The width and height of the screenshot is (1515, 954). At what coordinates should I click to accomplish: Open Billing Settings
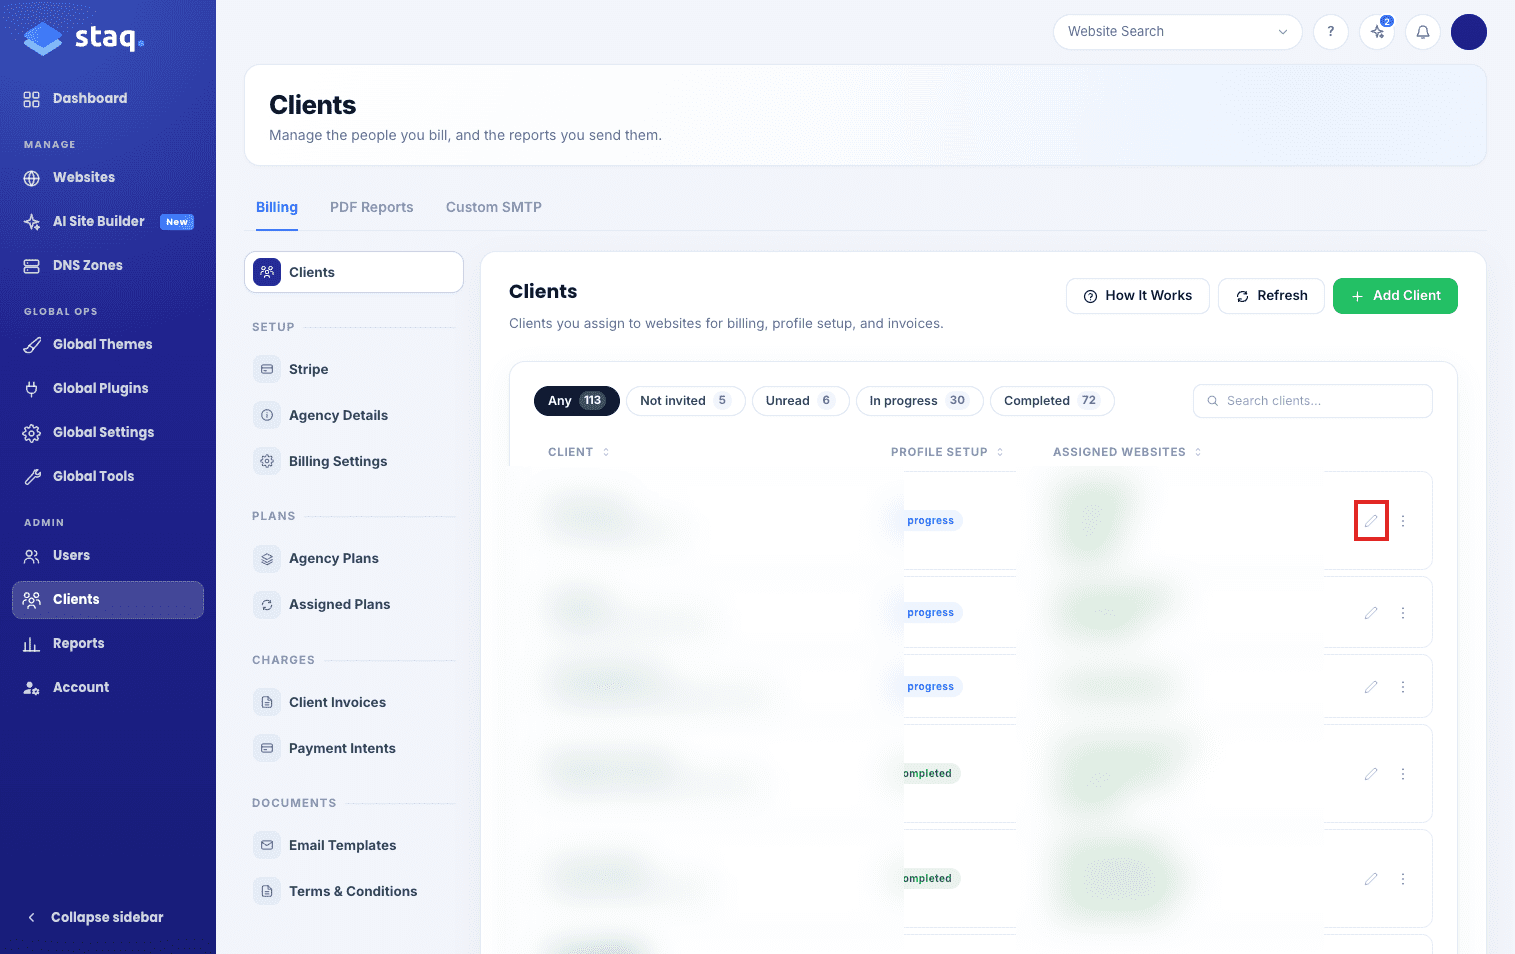[x=354, y=461]
